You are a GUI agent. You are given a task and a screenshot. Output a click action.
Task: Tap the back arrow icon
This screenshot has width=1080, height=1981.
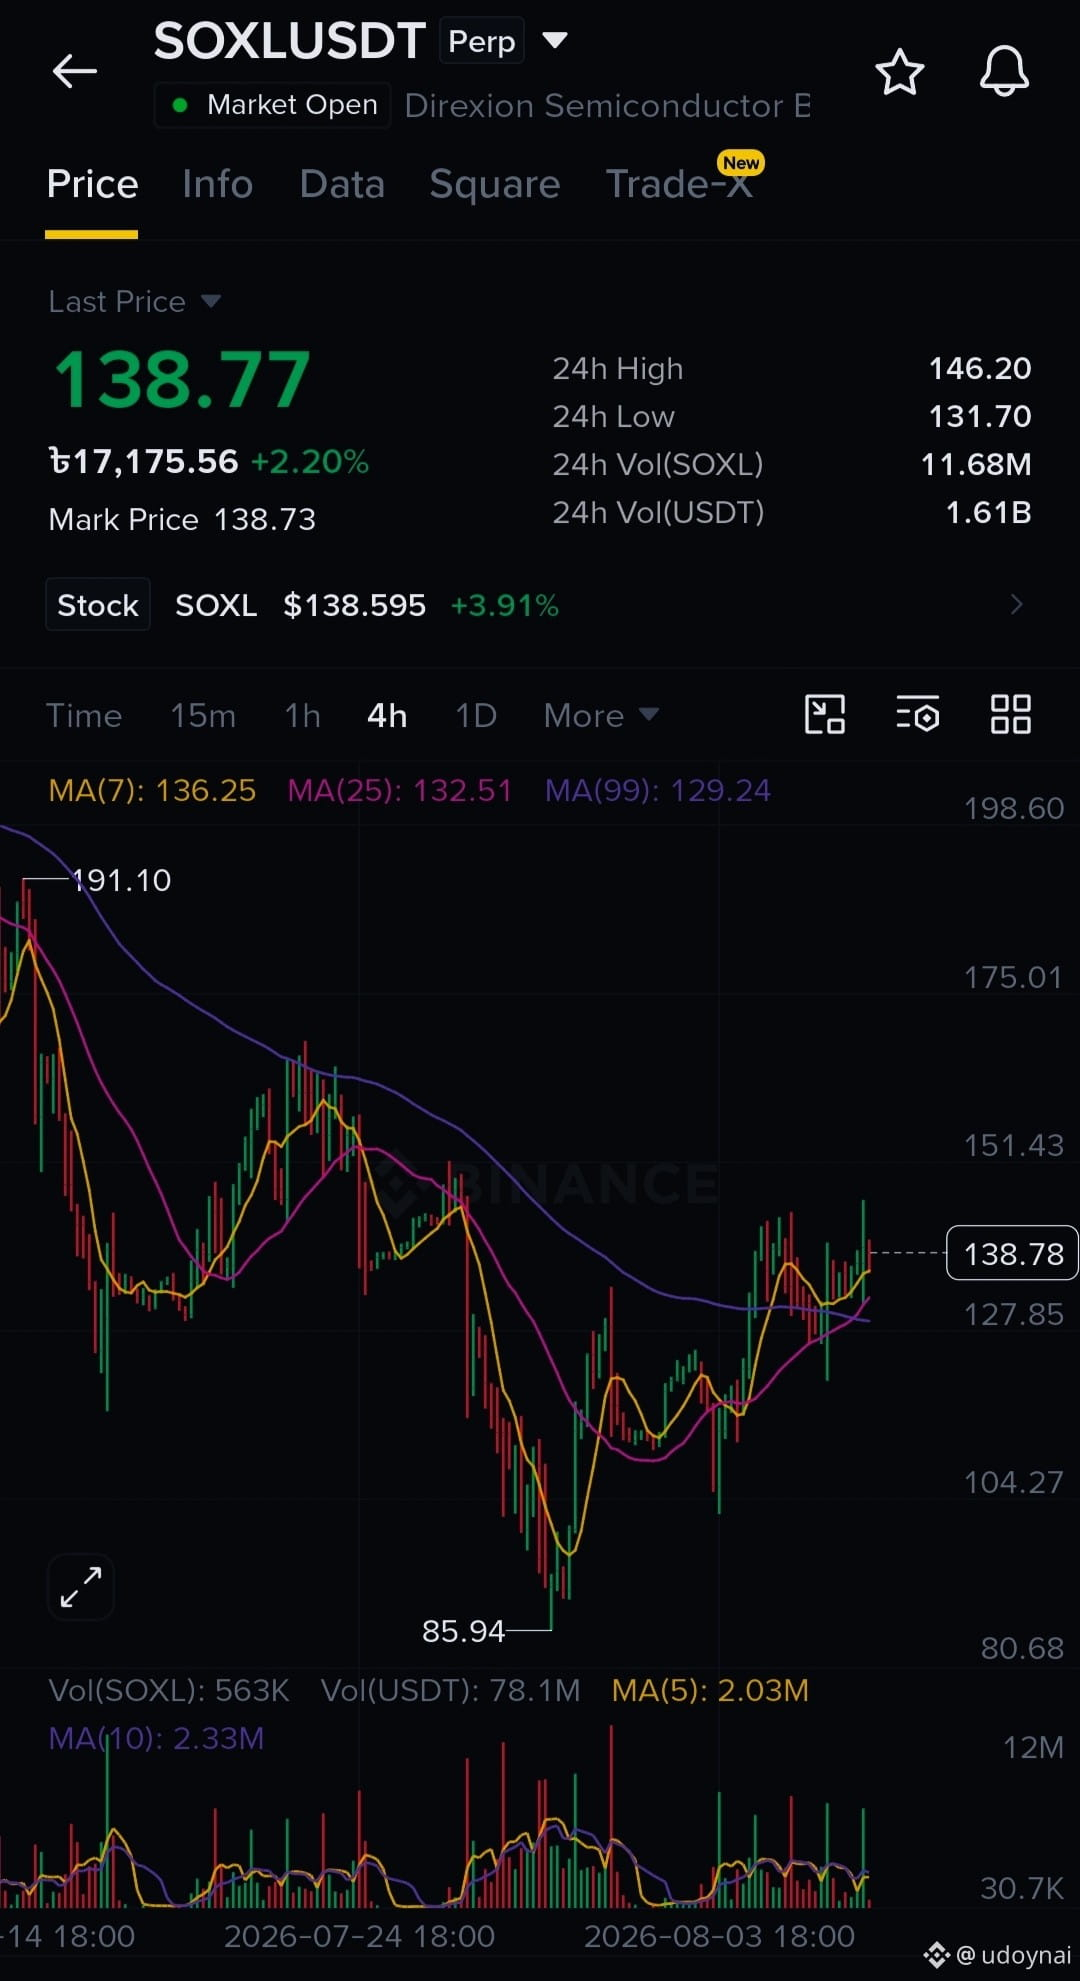pyautogui.click(x=75, y=71)
